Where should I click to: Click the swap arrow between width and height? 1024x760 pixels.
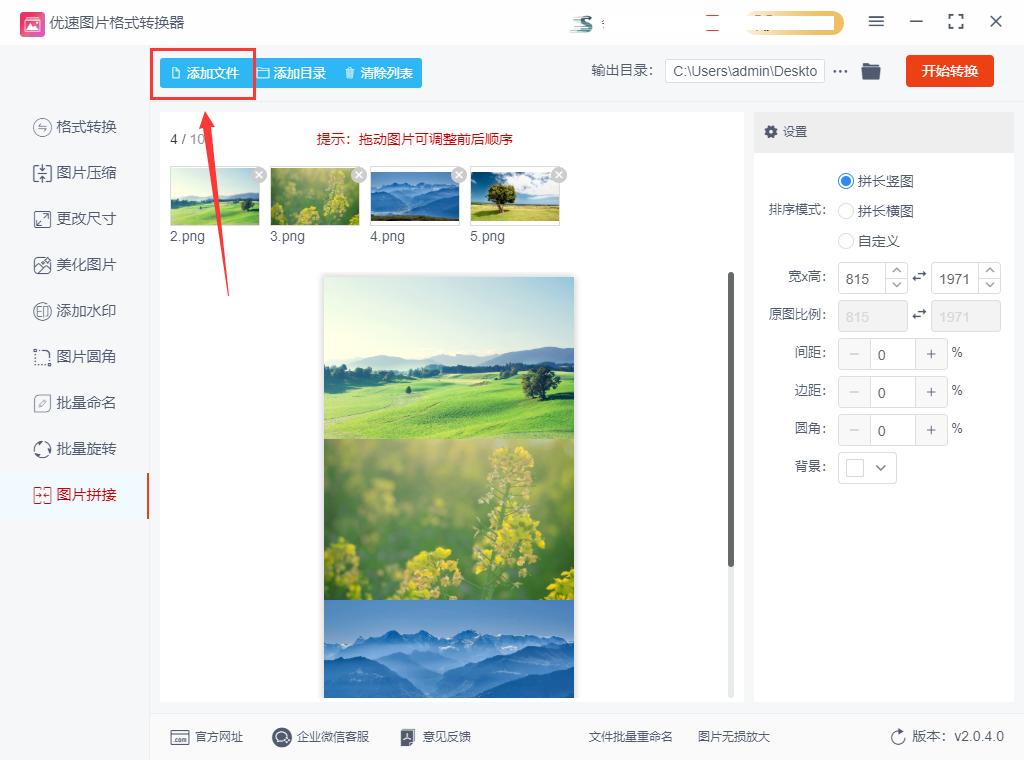point(919,277)
